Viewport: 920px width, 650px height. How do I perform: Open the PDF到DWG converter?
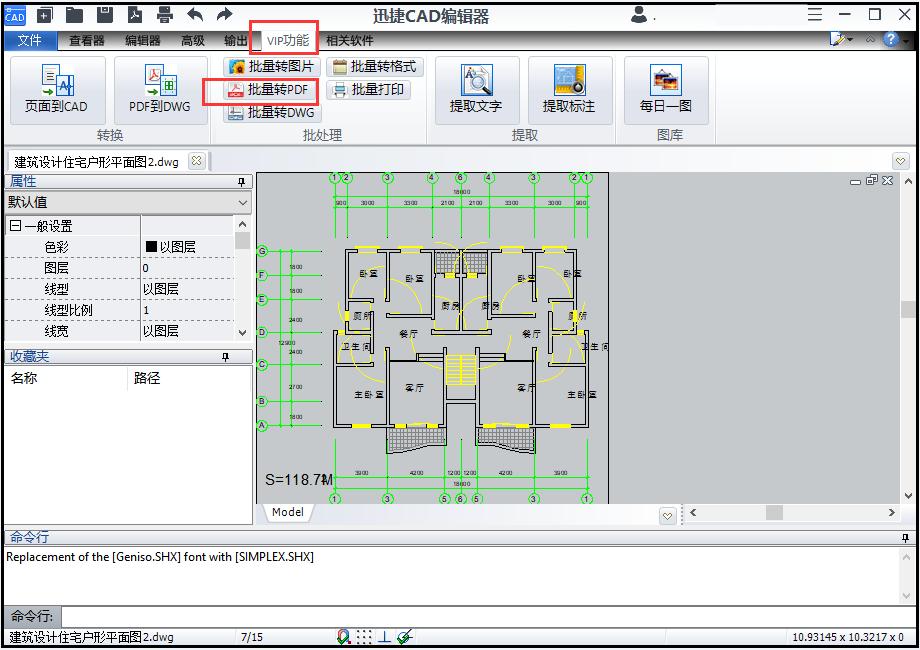coord(160,89)
